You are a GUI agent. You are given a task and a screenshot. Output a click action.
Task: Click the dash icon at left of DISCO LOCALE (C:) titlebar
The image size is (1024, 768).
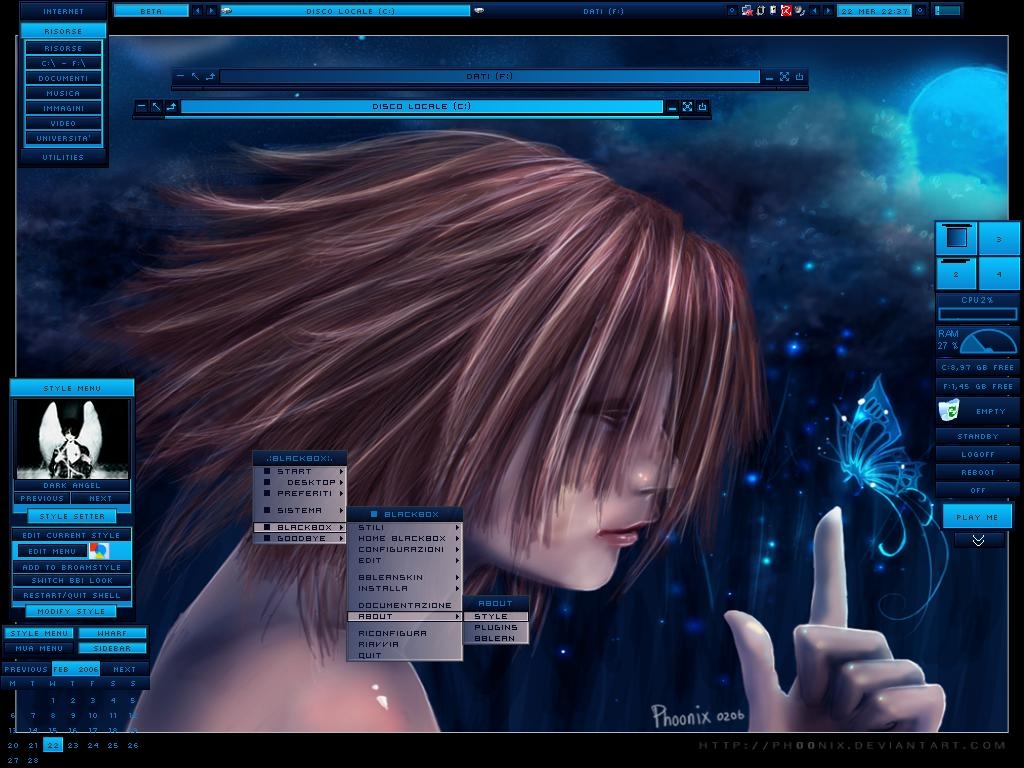141,106
